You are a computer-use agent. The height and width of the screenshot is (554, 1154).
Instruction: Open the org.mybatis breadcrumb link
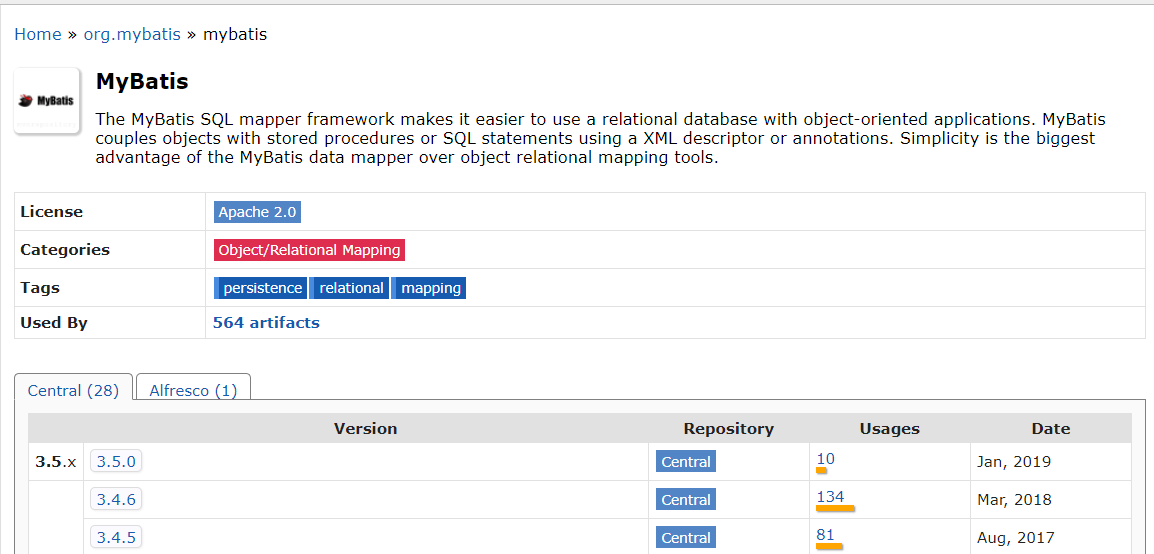[132, 35]
